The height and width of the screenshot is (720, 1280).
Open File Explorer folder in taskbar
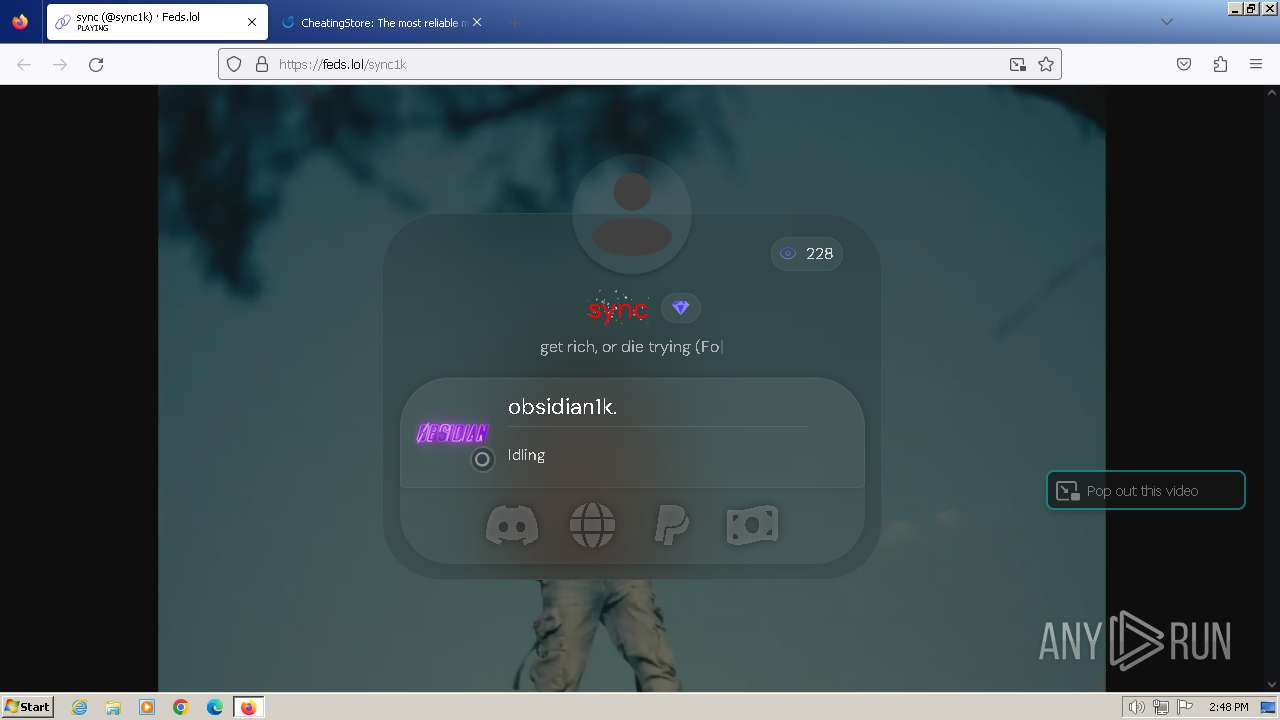[x=113, y=707]
